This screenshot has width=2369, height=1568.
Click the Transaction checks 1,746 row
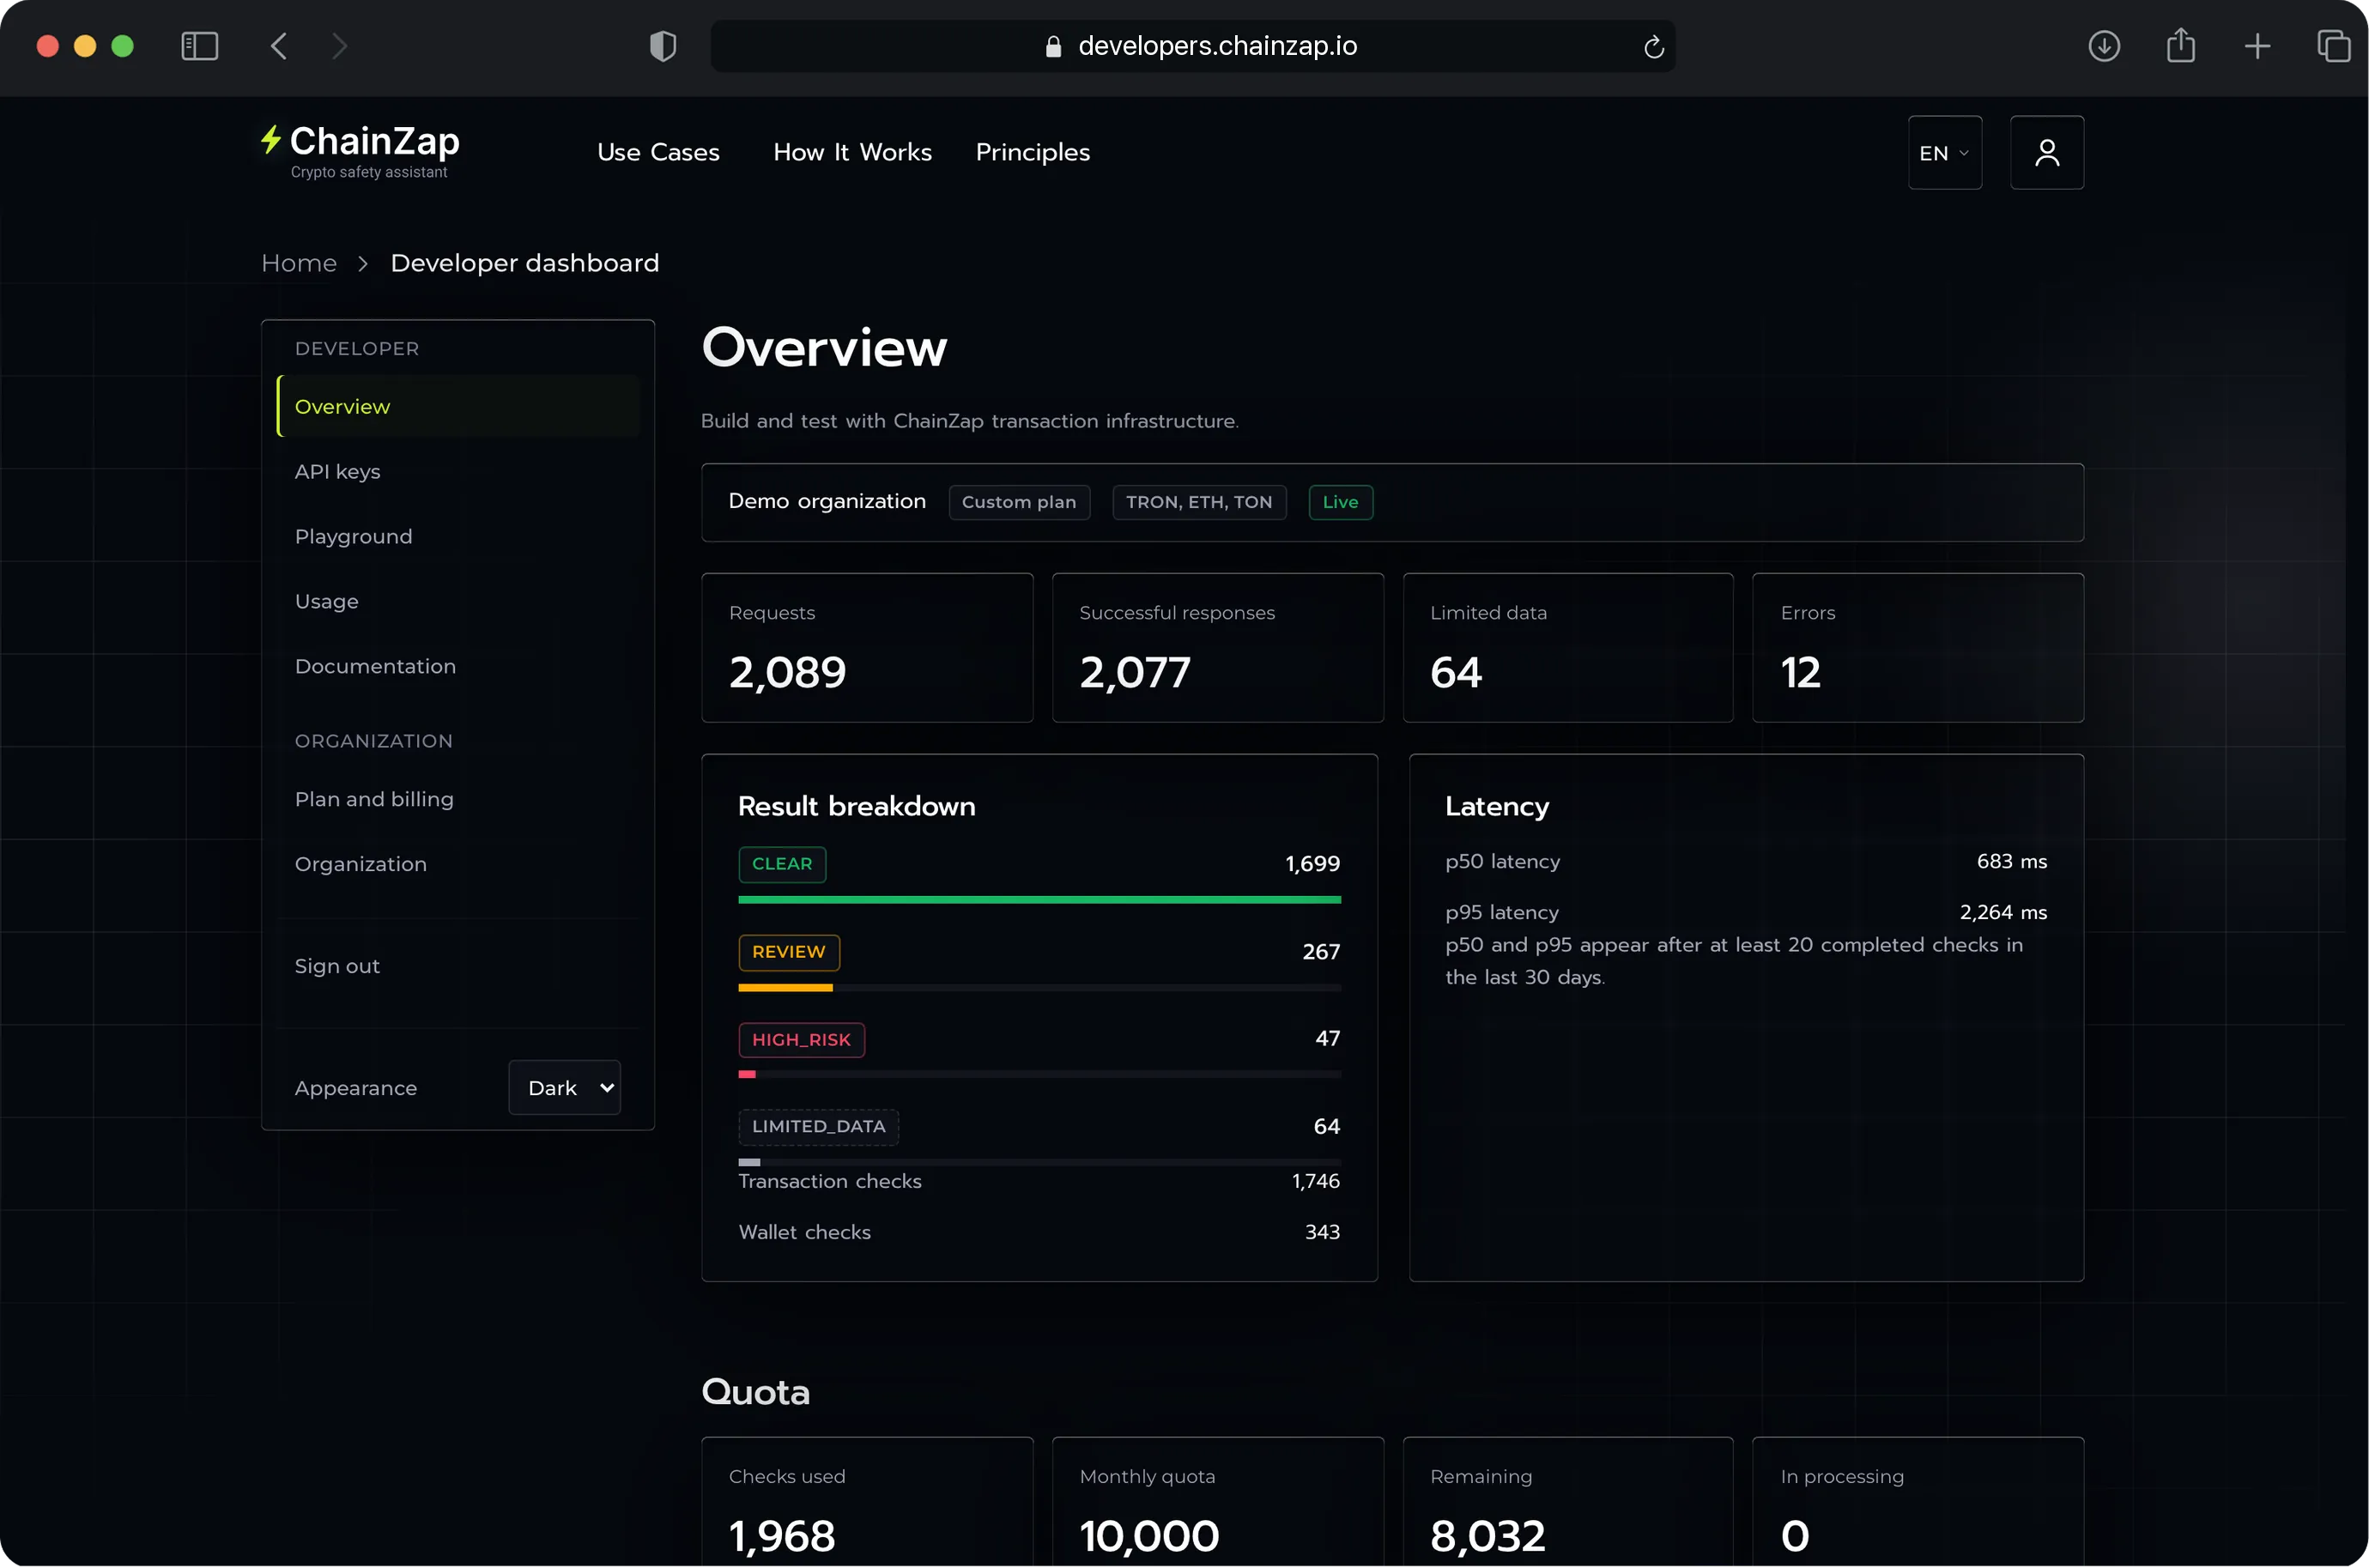click(1039, 1181)
